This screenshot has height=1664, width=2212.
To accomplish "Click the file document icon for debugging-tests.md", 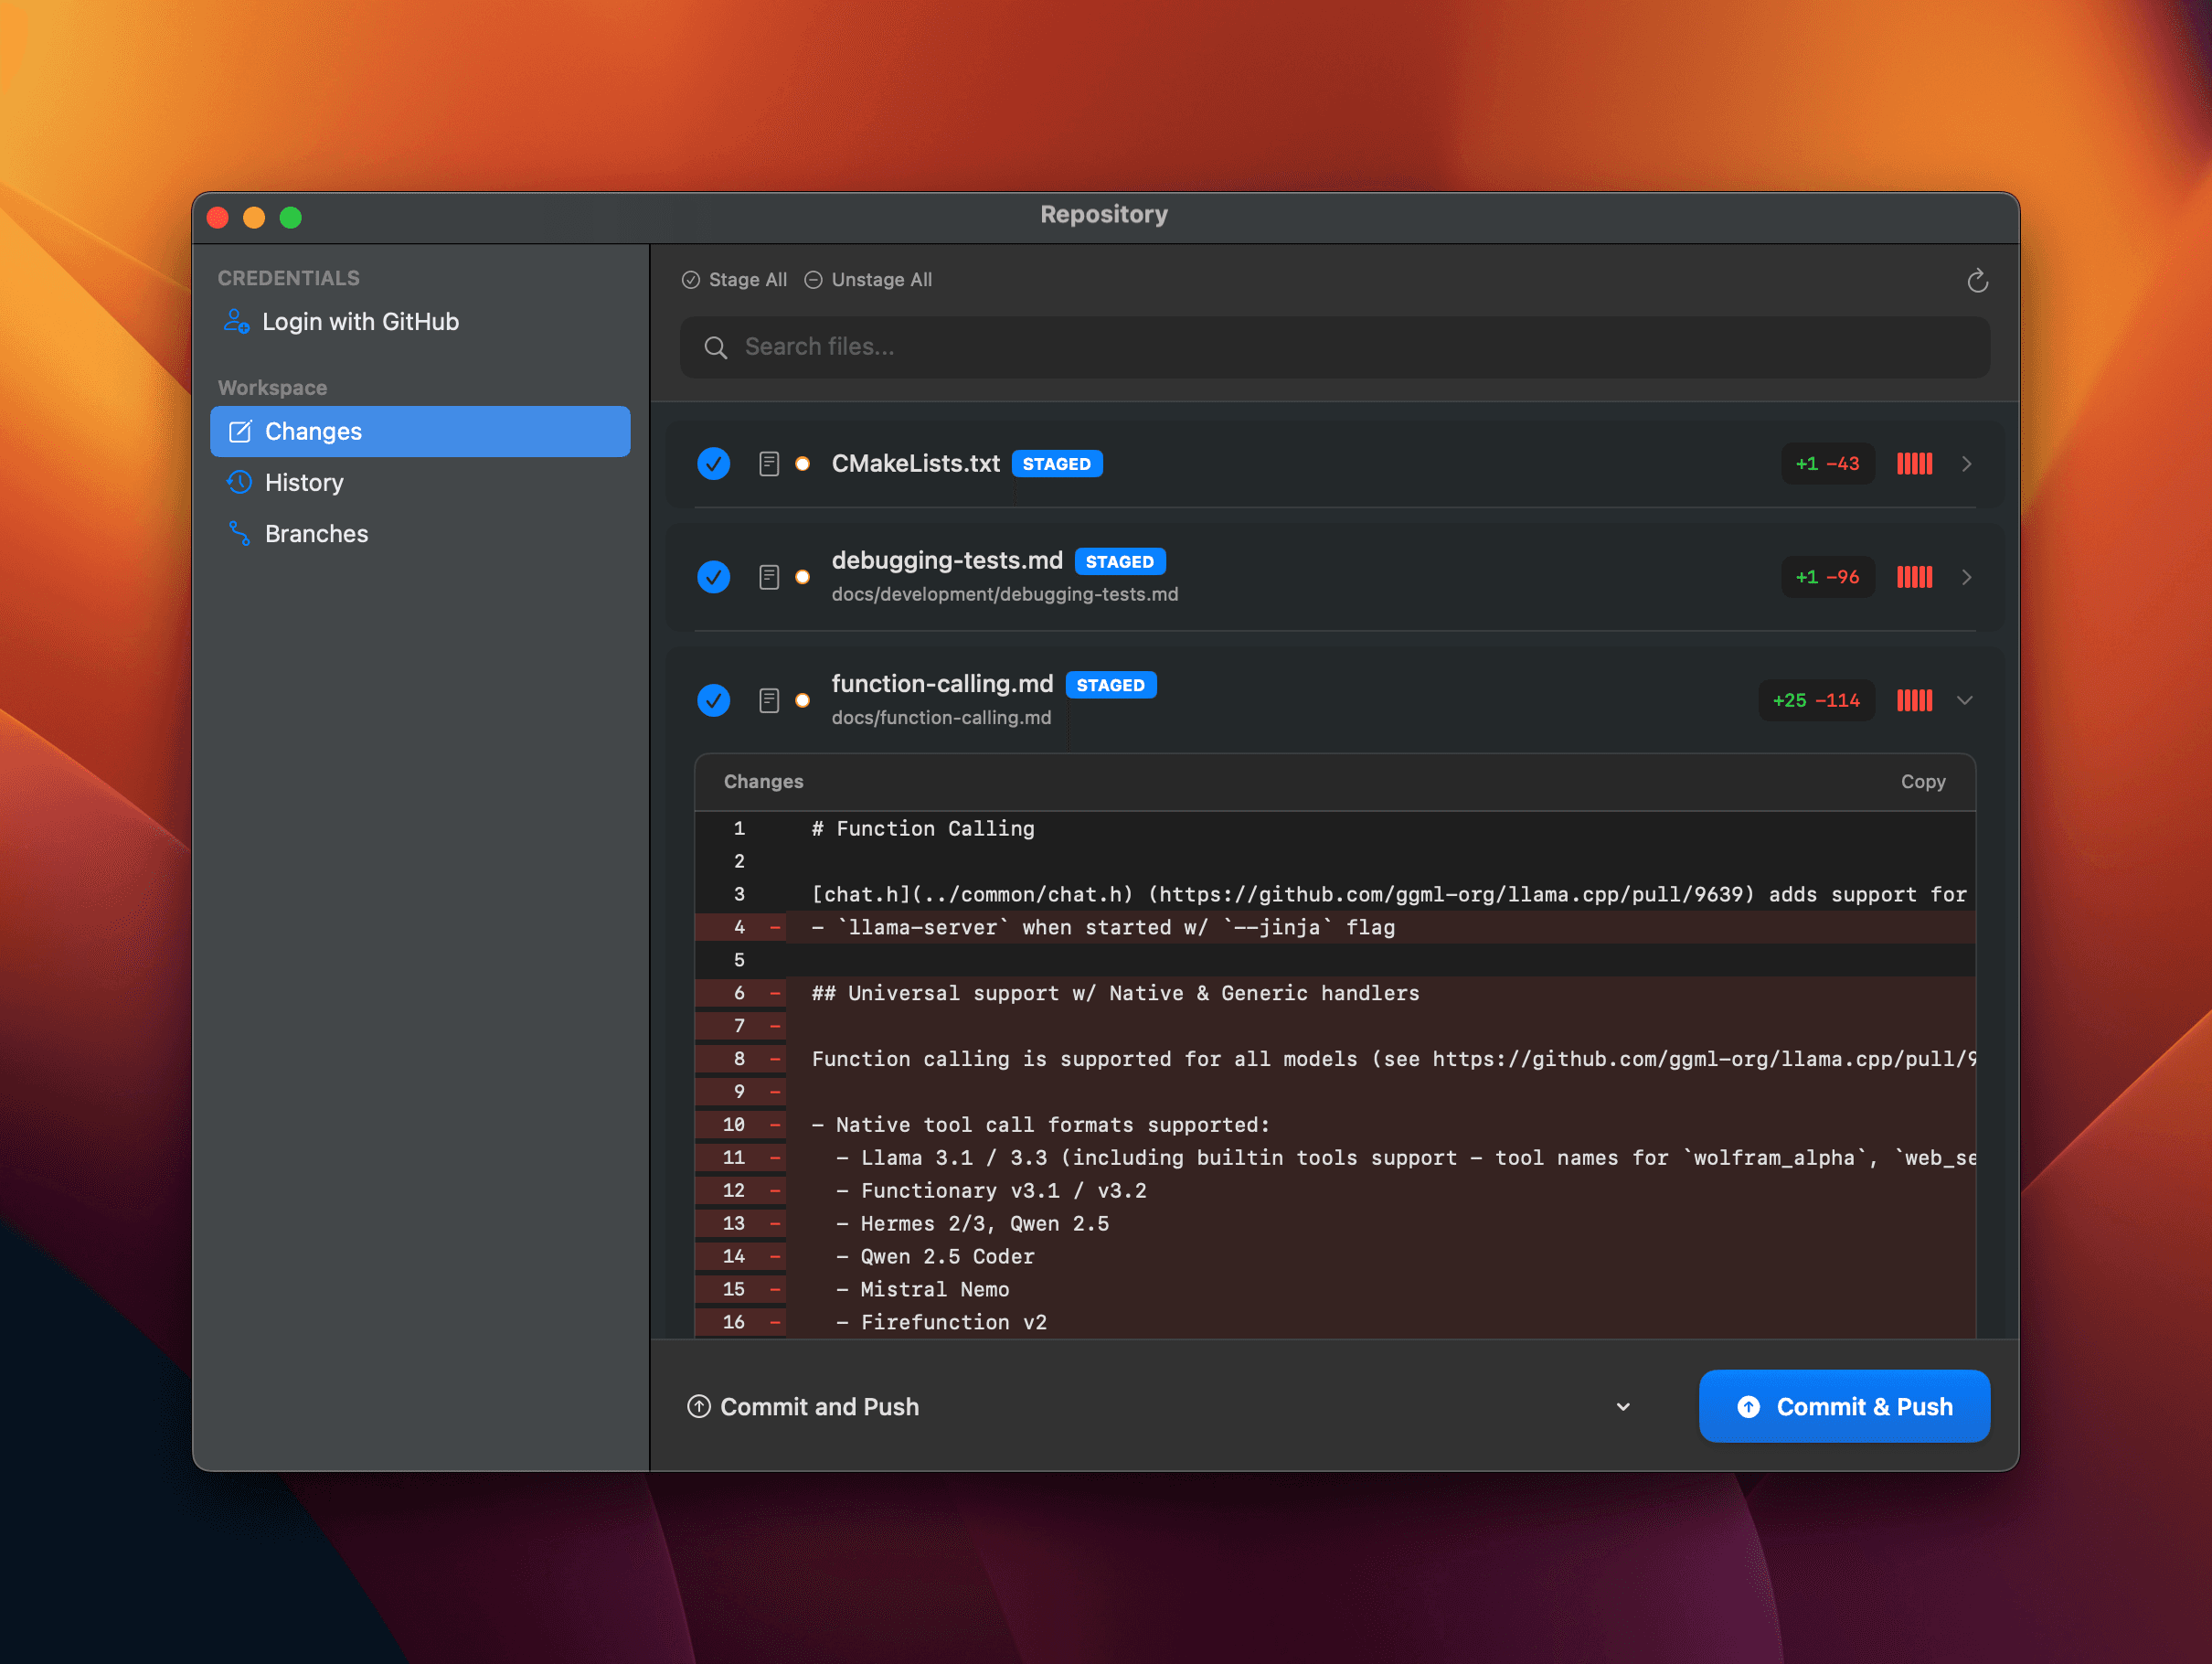I will (768, 577).
